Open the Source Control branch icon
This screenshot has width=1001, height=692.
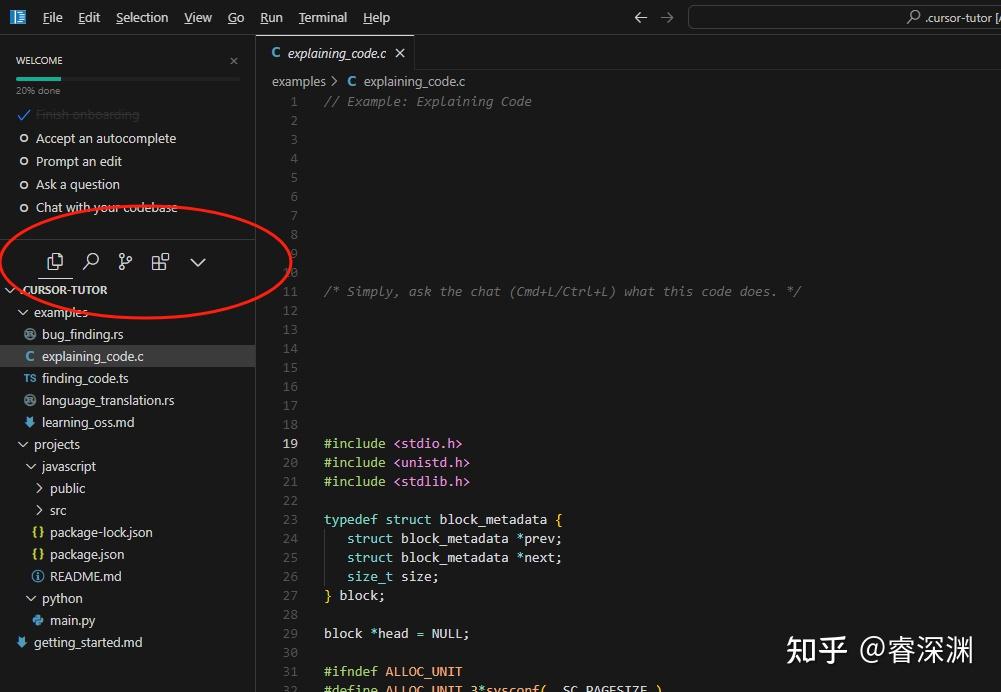(x=124, y=261)
